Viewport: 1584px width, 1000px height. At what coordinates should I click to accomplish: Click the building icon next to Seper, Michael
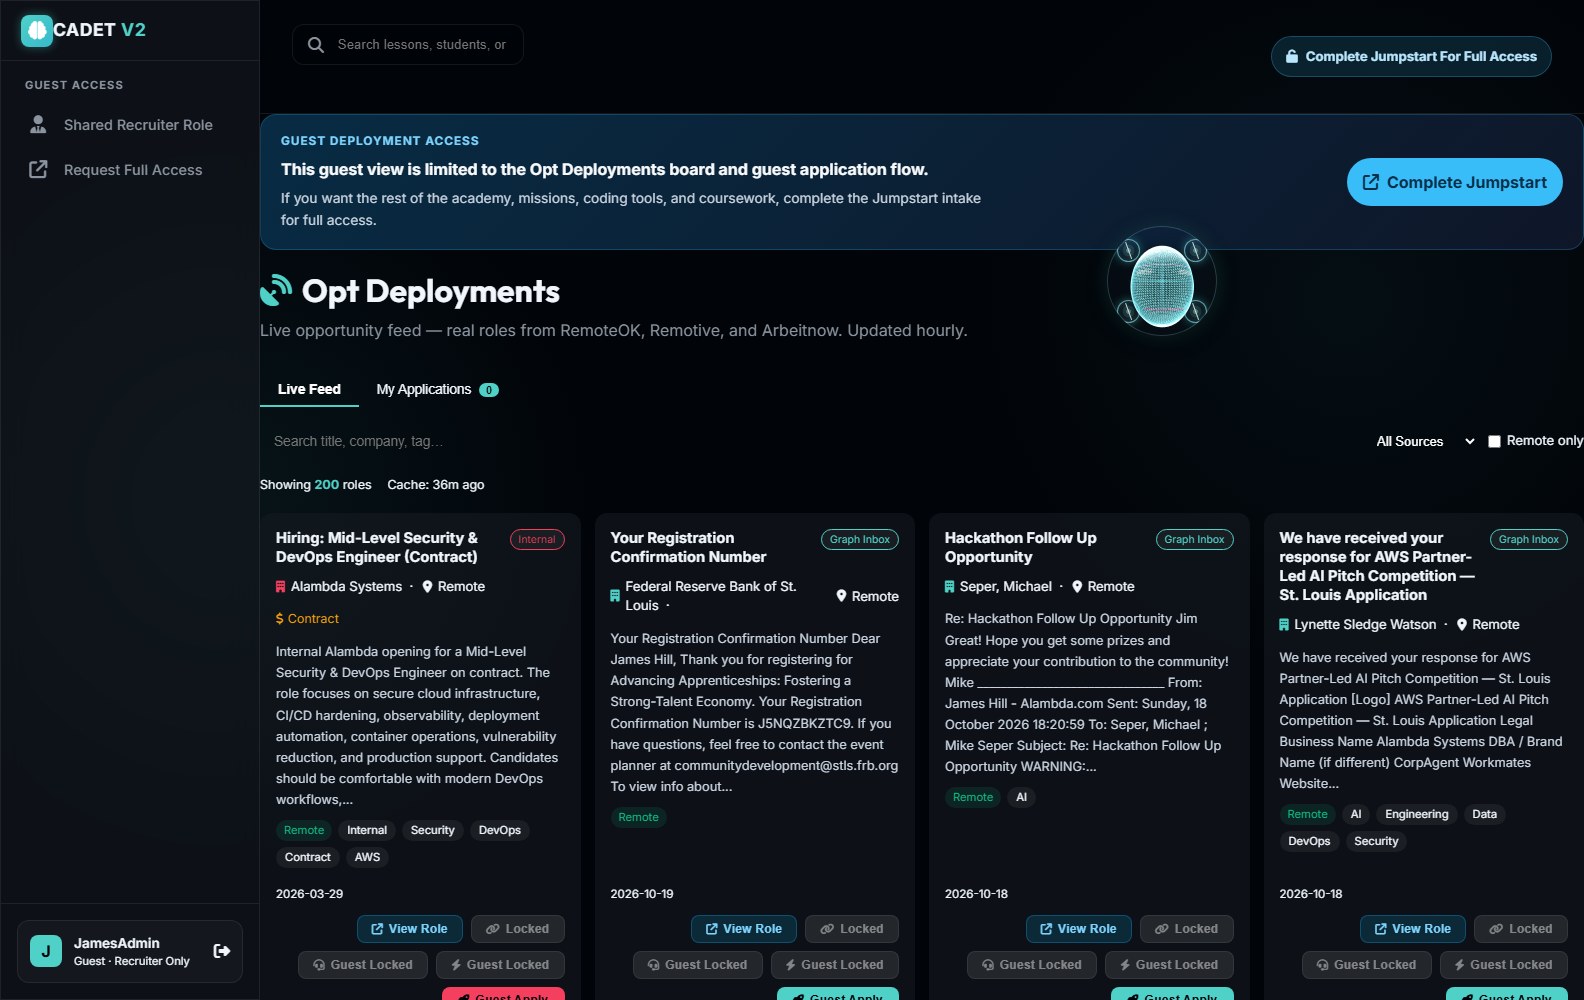950,587
